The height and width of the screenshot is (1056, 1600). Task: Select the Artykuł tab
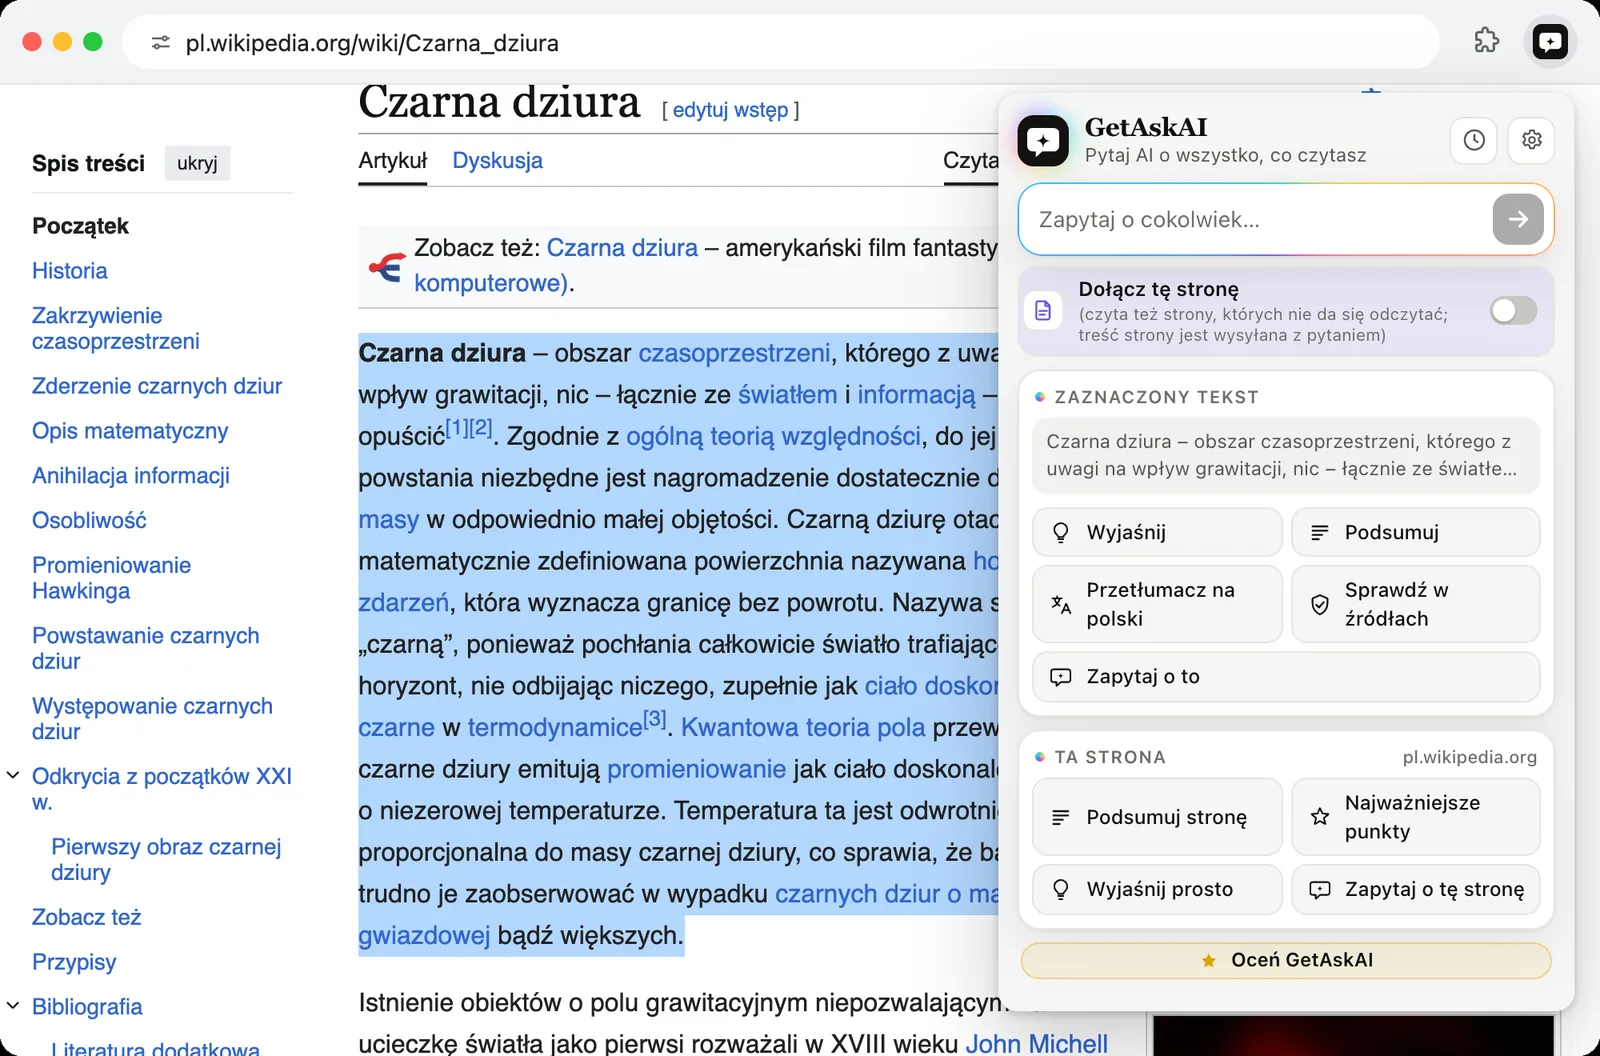point(393,161)
